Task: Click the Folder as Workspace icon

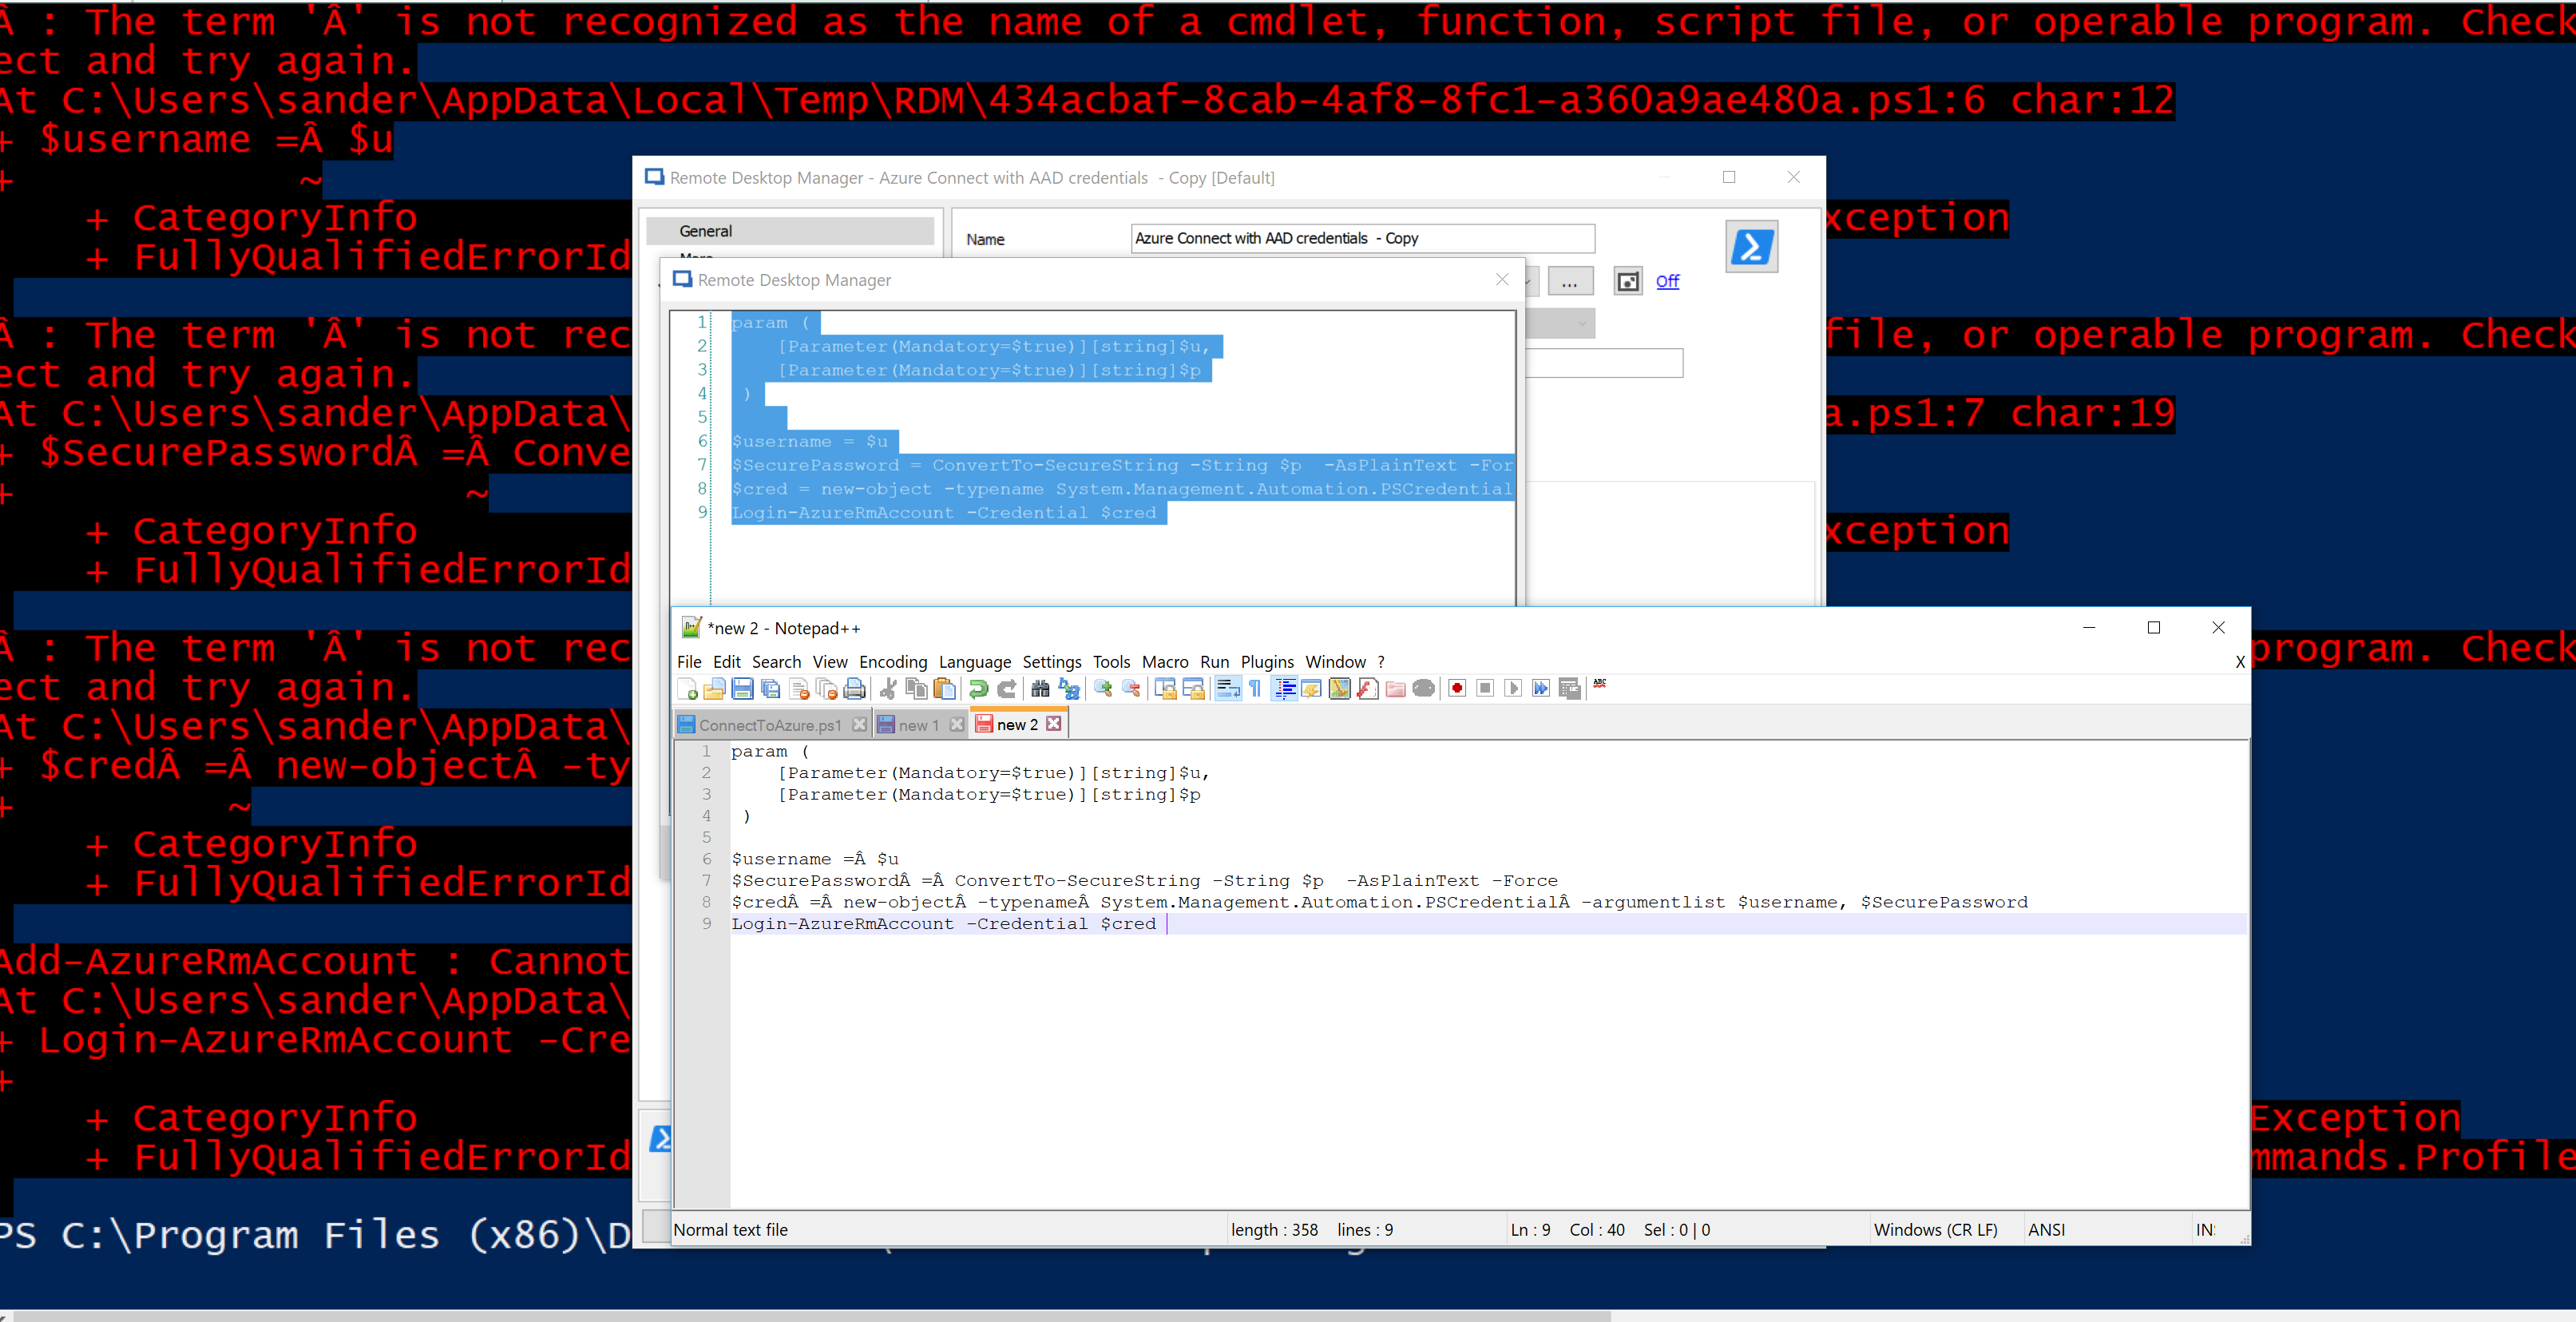Action: coord(1396,688)
